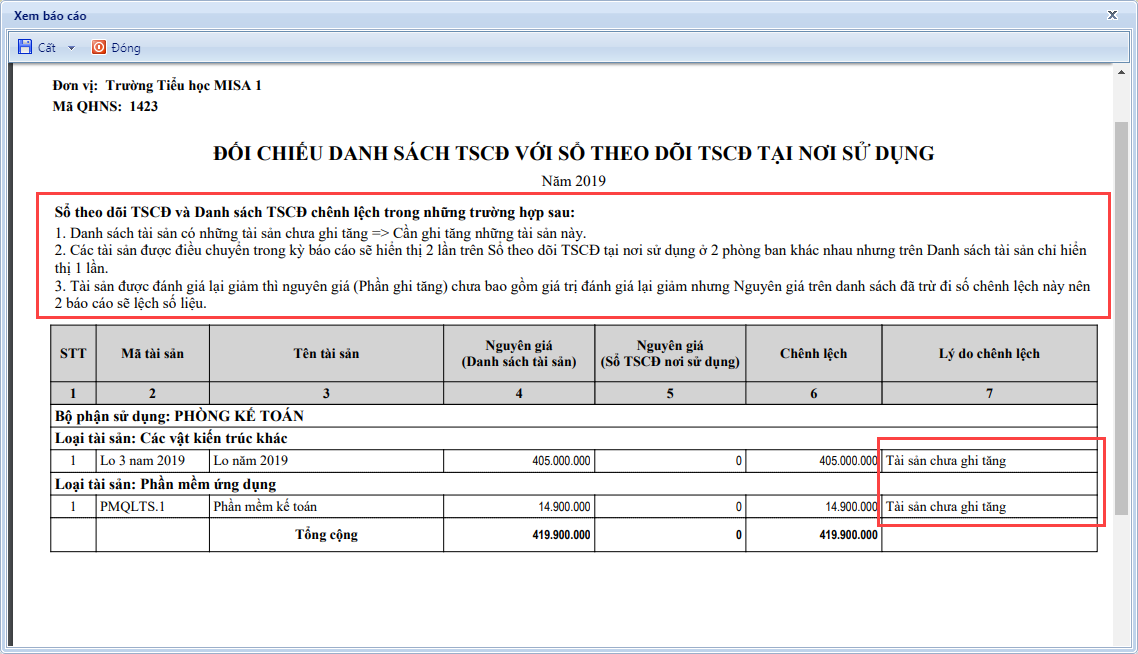This screenshot has height=654, width=1138.
Task: Click the 419.900.000 total under Chênh lệch
Action: coord(848,535)
